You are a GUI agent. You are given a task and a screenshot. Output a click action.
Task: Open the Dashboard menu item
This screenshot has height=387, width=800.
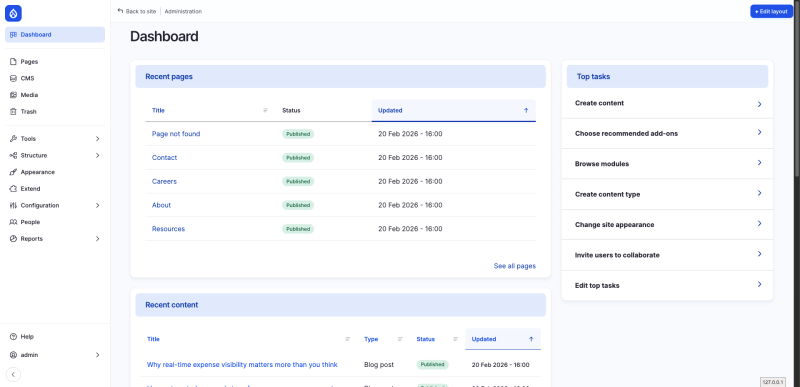55,35
